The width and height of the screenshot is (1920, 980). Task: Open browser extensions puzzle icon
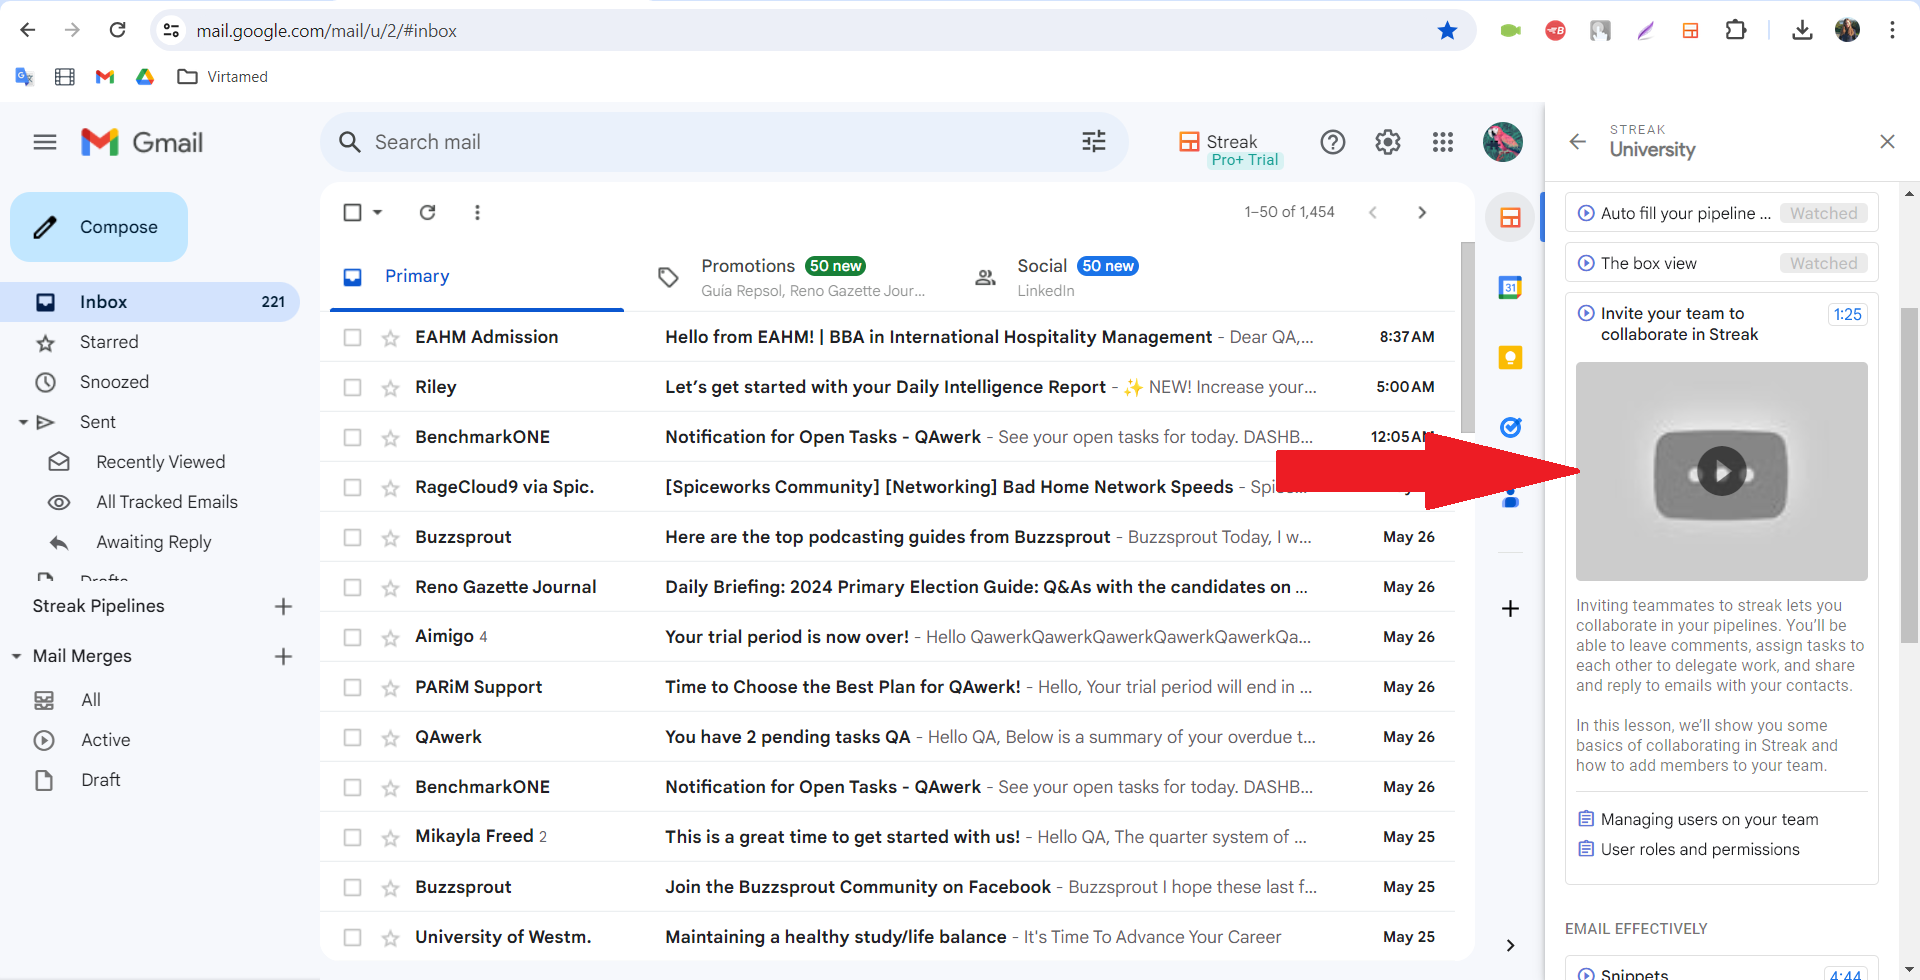click(x=1736, y=30)
